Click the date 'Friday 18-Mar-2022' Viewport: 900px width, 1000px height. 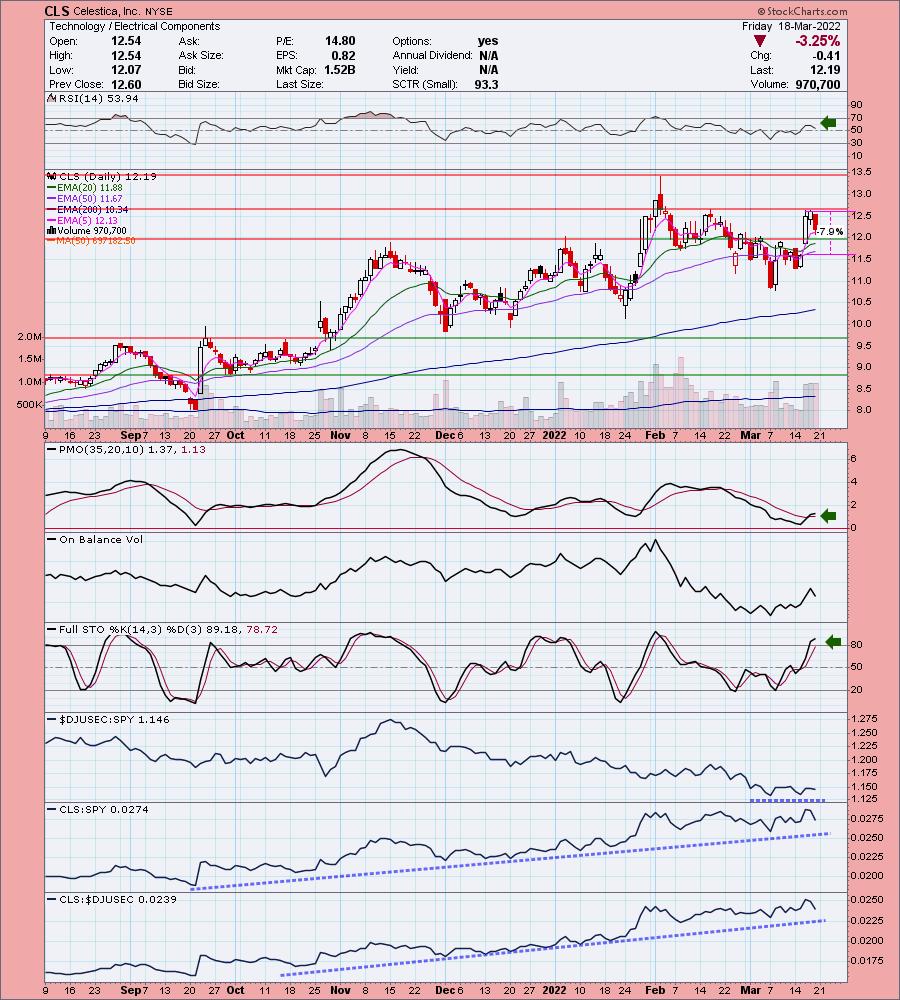tap(791, 26)
